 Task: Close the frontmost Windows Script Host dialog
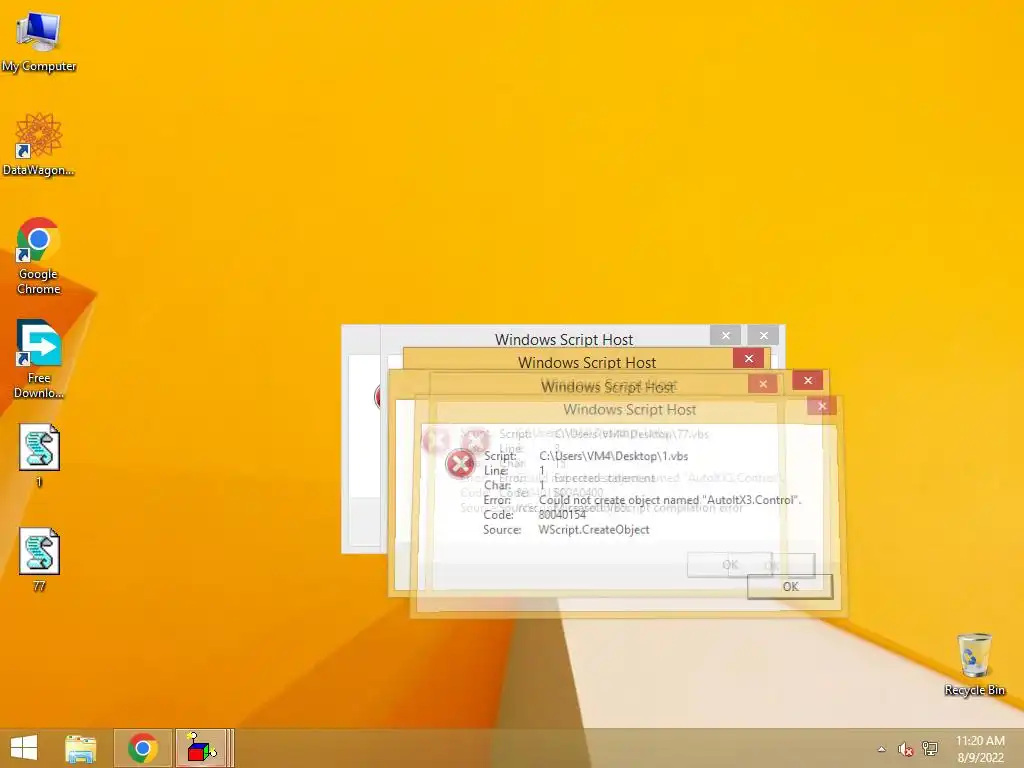822,406
